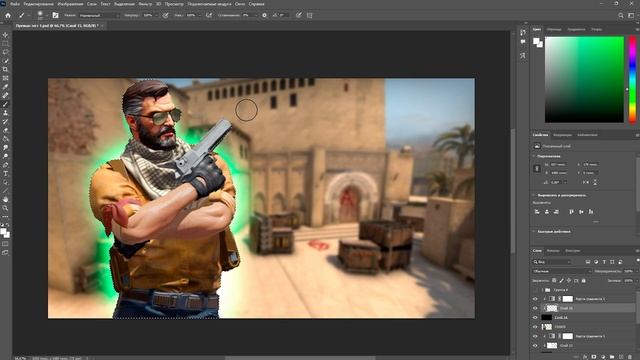Open the layer blend mode dropdown
Viewport: 640px width, 360px height.
[x=562, y=271]
